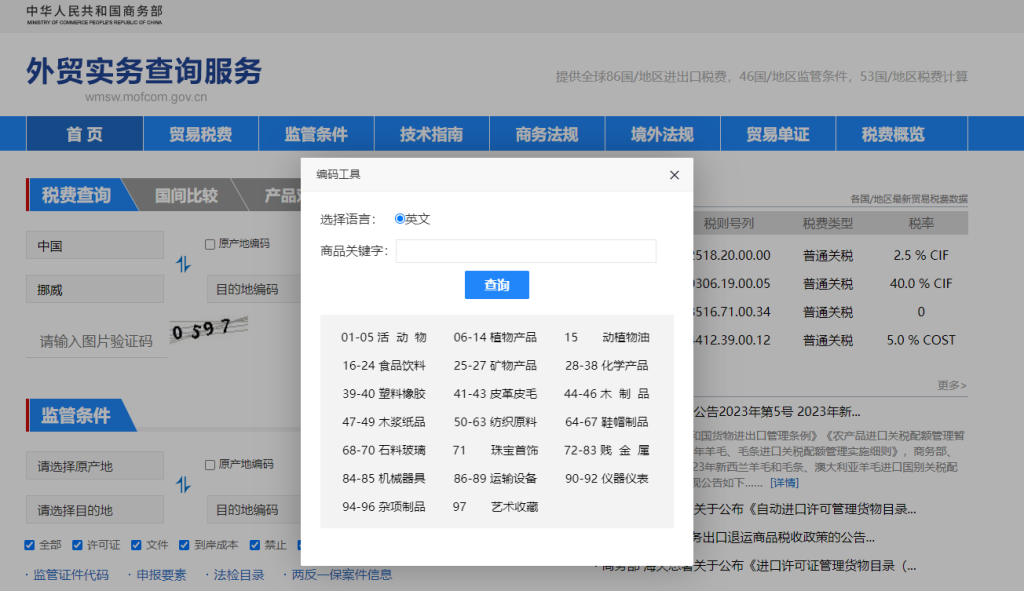Click the 中华人民共和国商务部 logo
The width and height of the screenshot is (1024, 591).
(x=95, y=14)
